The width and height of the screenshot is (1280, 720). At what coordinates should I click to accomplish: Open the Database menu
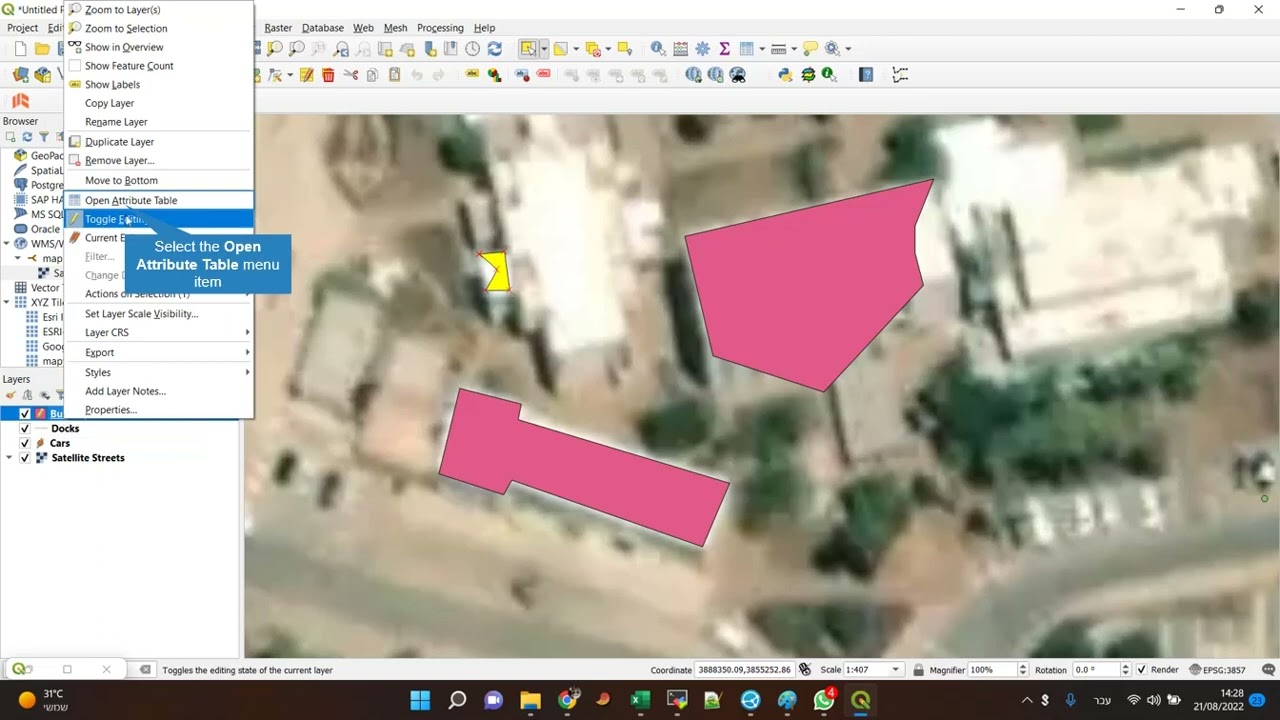click(323, 28)
